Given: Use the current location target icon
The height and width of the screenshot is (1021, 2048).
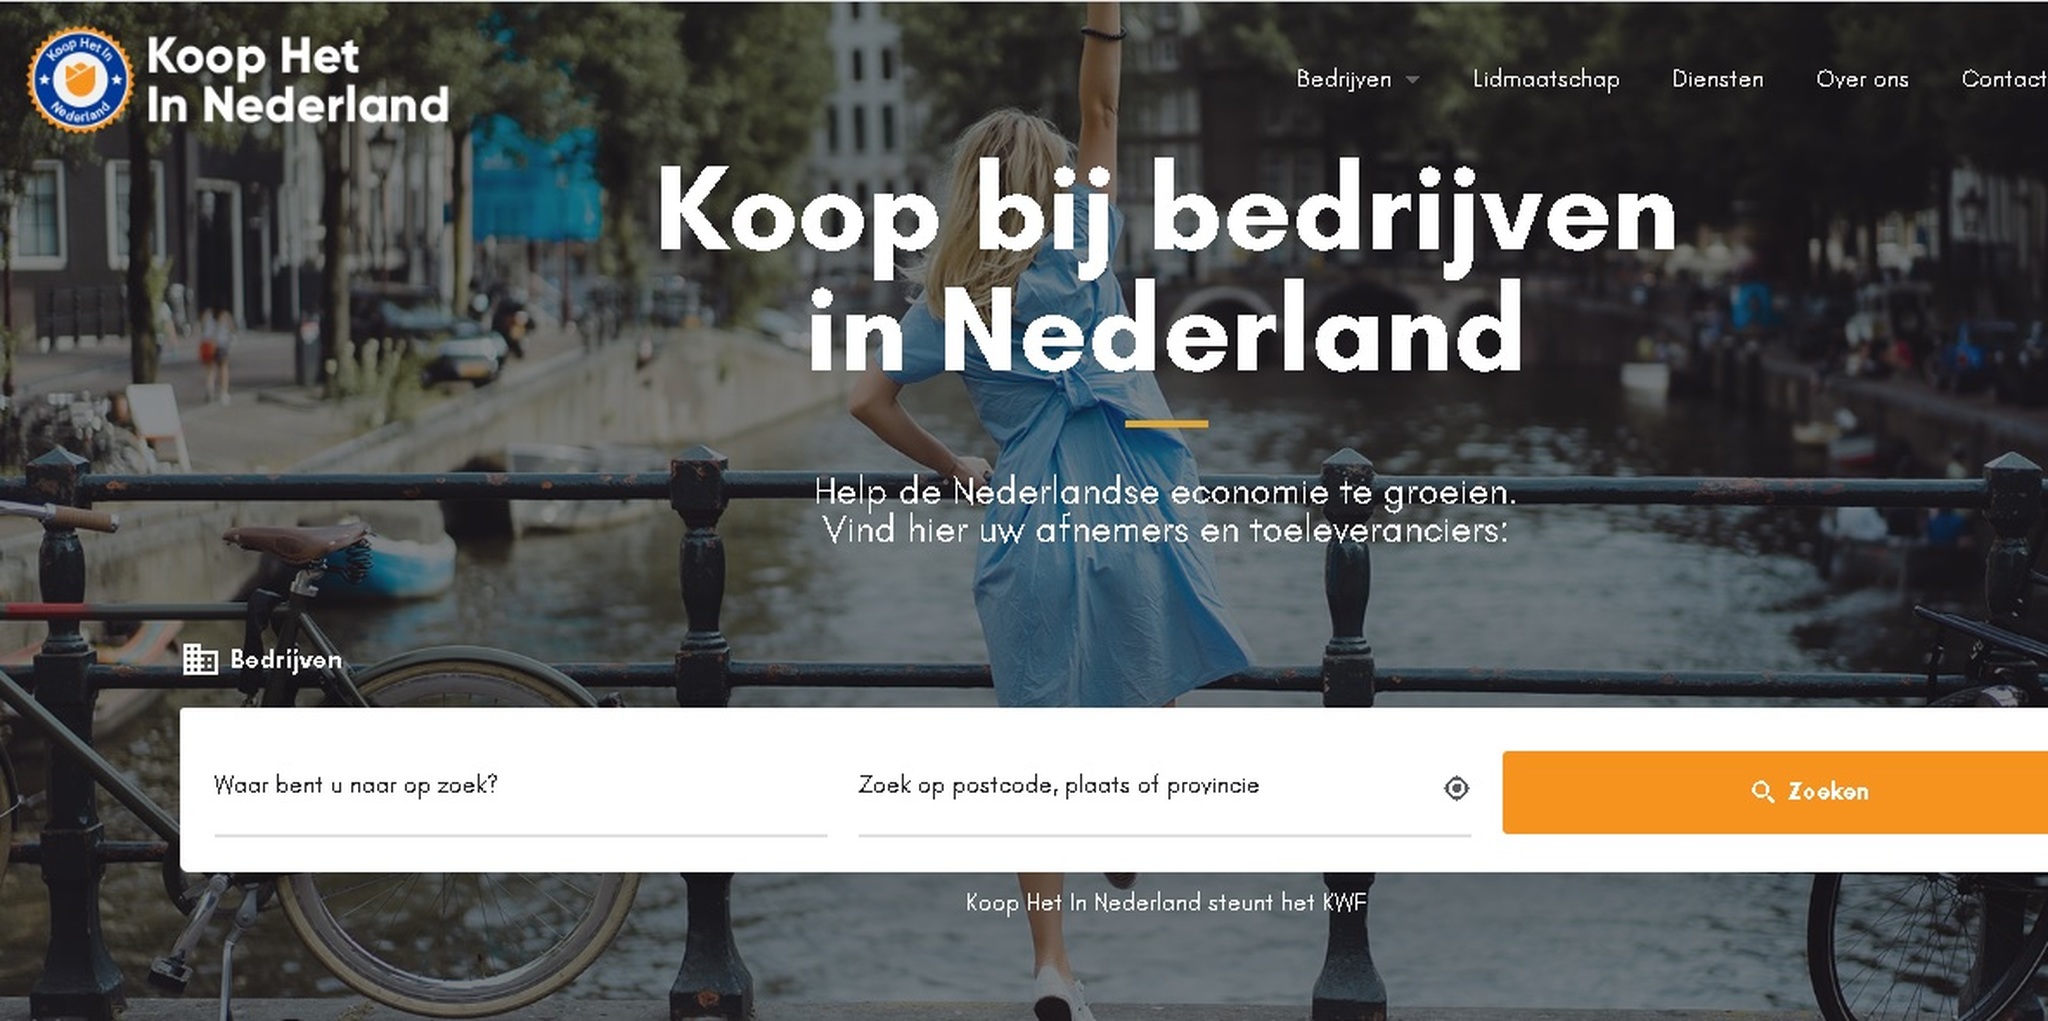Looking at the screenshot, I should pyautogui.click(x=1456, y=789).
